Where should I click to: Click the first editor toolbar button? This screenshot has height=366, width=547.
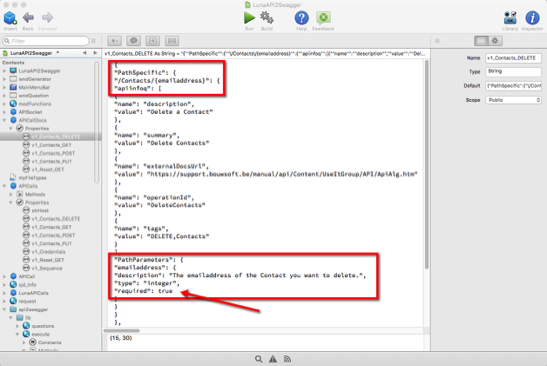point(114,41)
